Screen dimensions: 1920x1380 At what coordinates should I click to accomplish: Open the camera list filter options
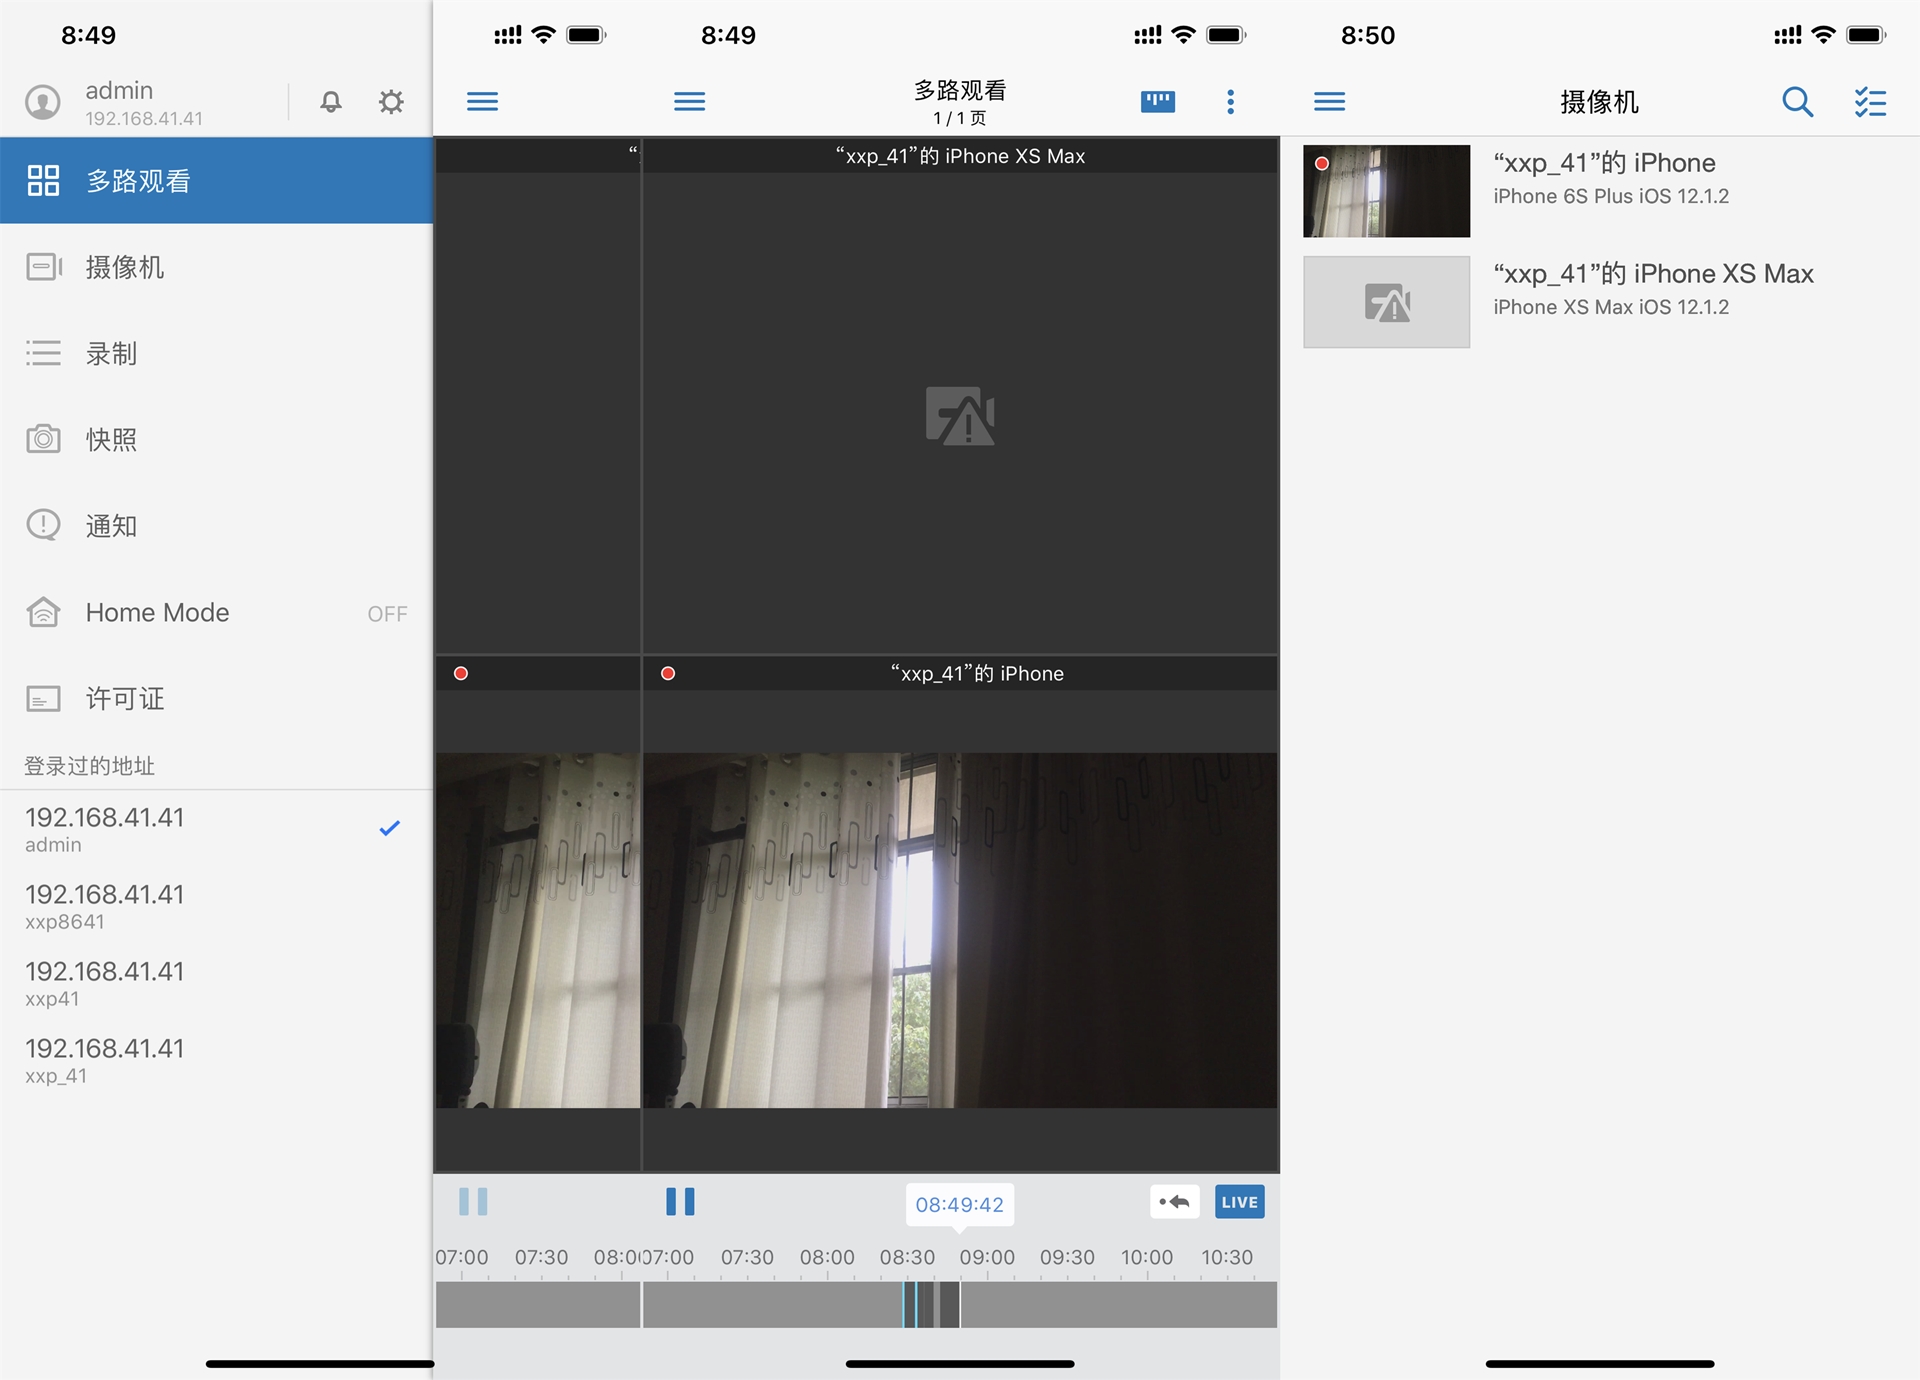click(1868, 101)
